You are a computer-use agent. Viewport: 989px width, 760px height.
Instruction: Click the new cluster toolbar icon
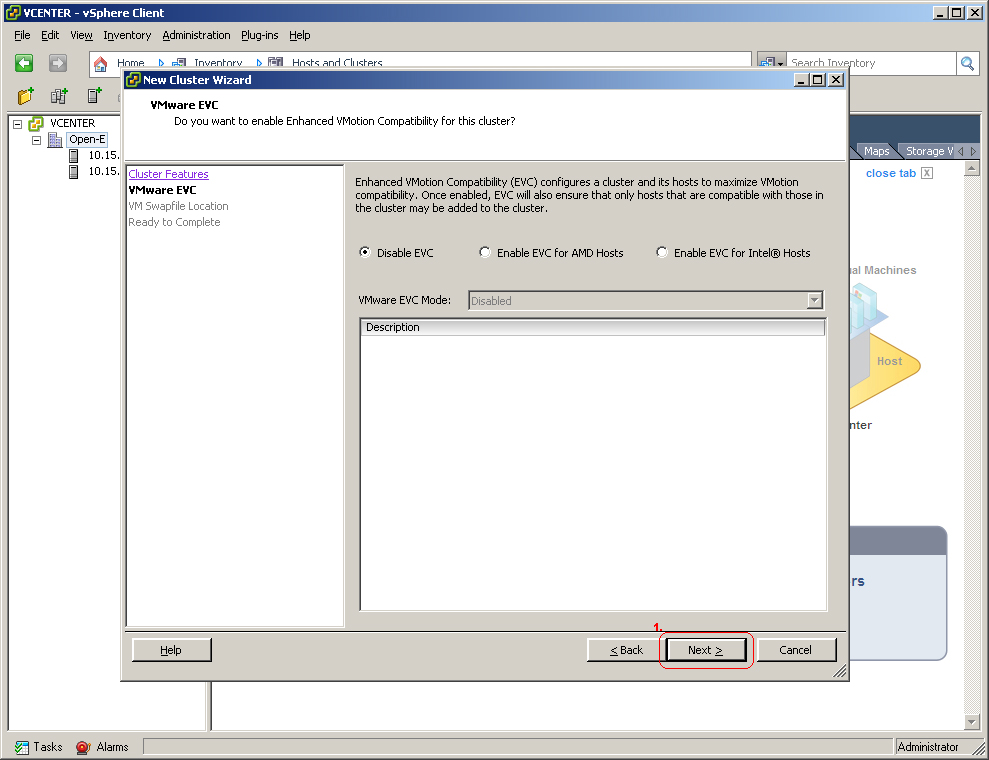(x=59, y=96)
